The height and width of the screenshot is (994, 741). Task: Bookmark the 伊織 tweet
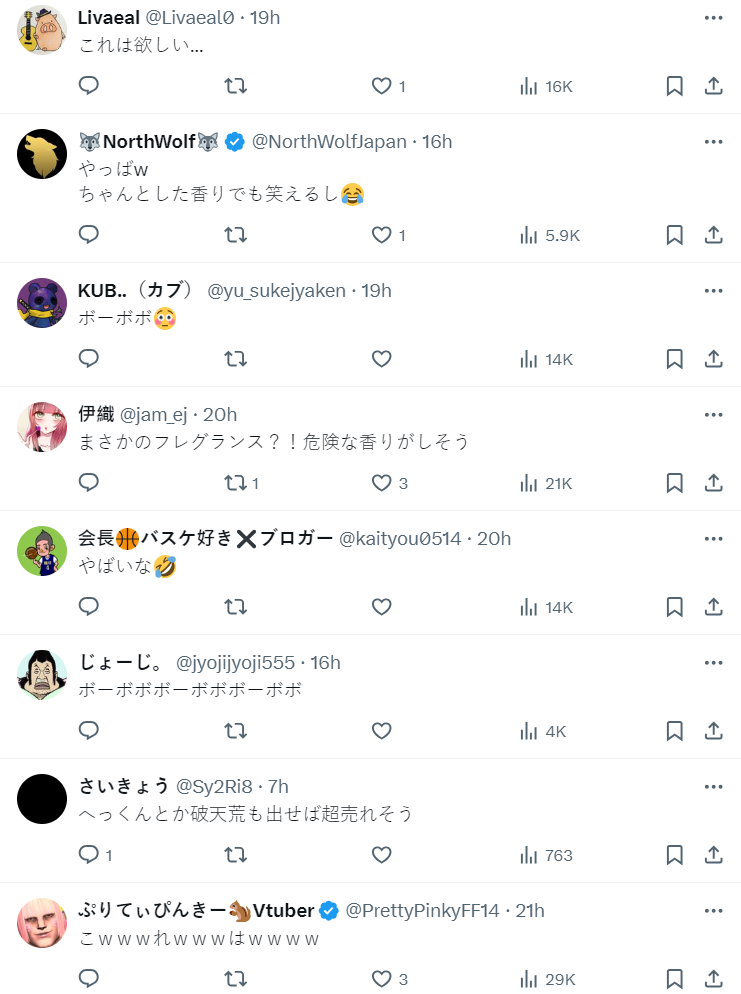point(675,483)
